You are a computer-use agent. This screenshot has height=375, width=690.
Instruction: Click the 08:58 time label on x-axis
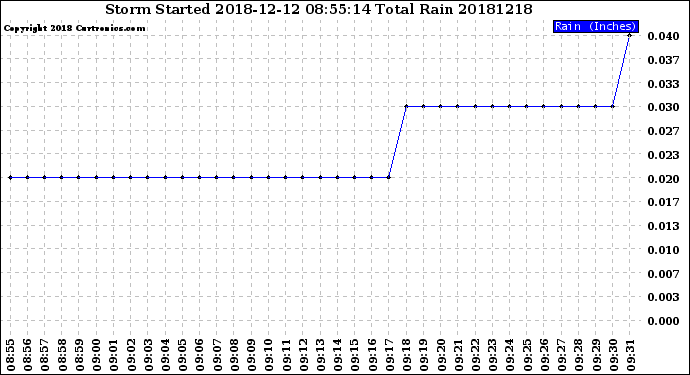pyautogui.click(x=62, y=355)
